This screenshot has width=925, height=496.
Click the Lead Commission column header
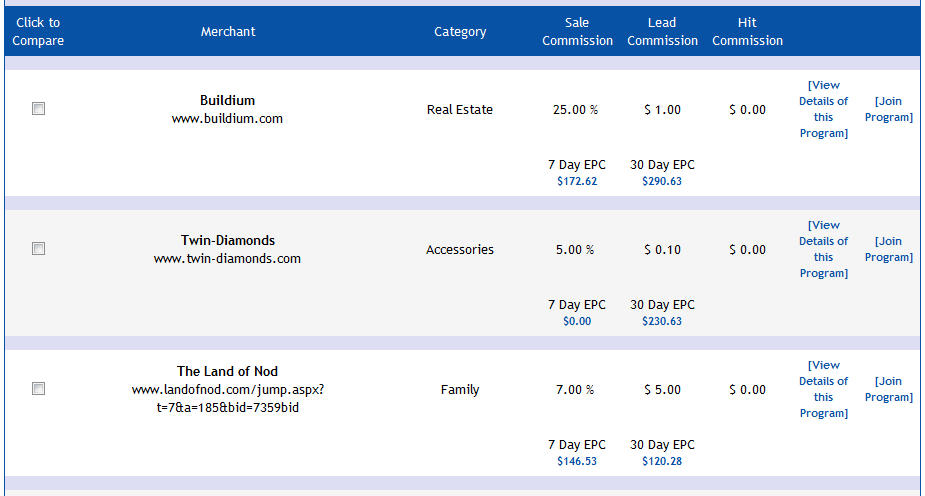click(662, 32)
